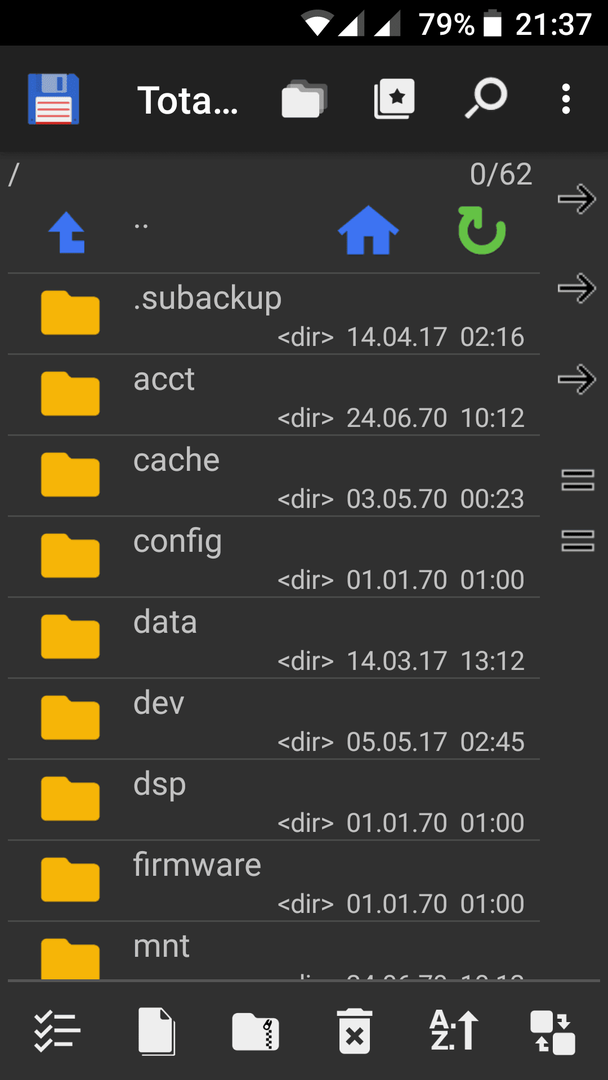608x1080 pixels.
Task: Open the .subackup folder
Action: (273, 315)
